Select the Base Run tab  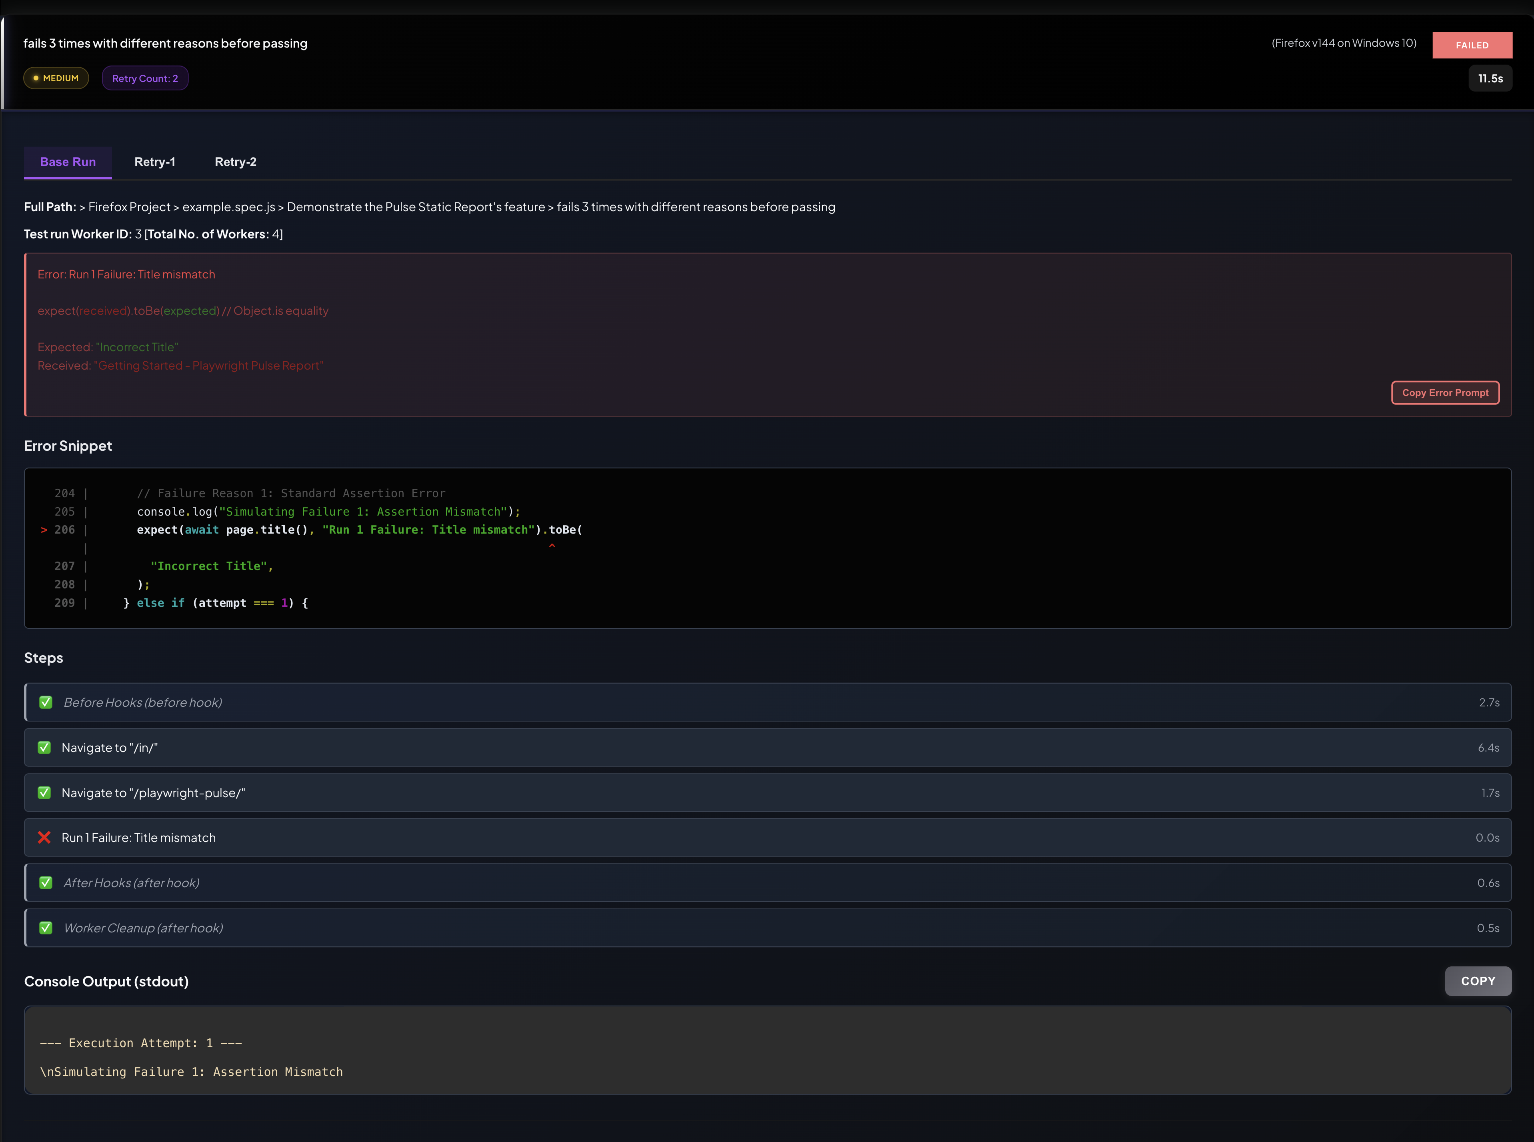[x=68, y=162]
